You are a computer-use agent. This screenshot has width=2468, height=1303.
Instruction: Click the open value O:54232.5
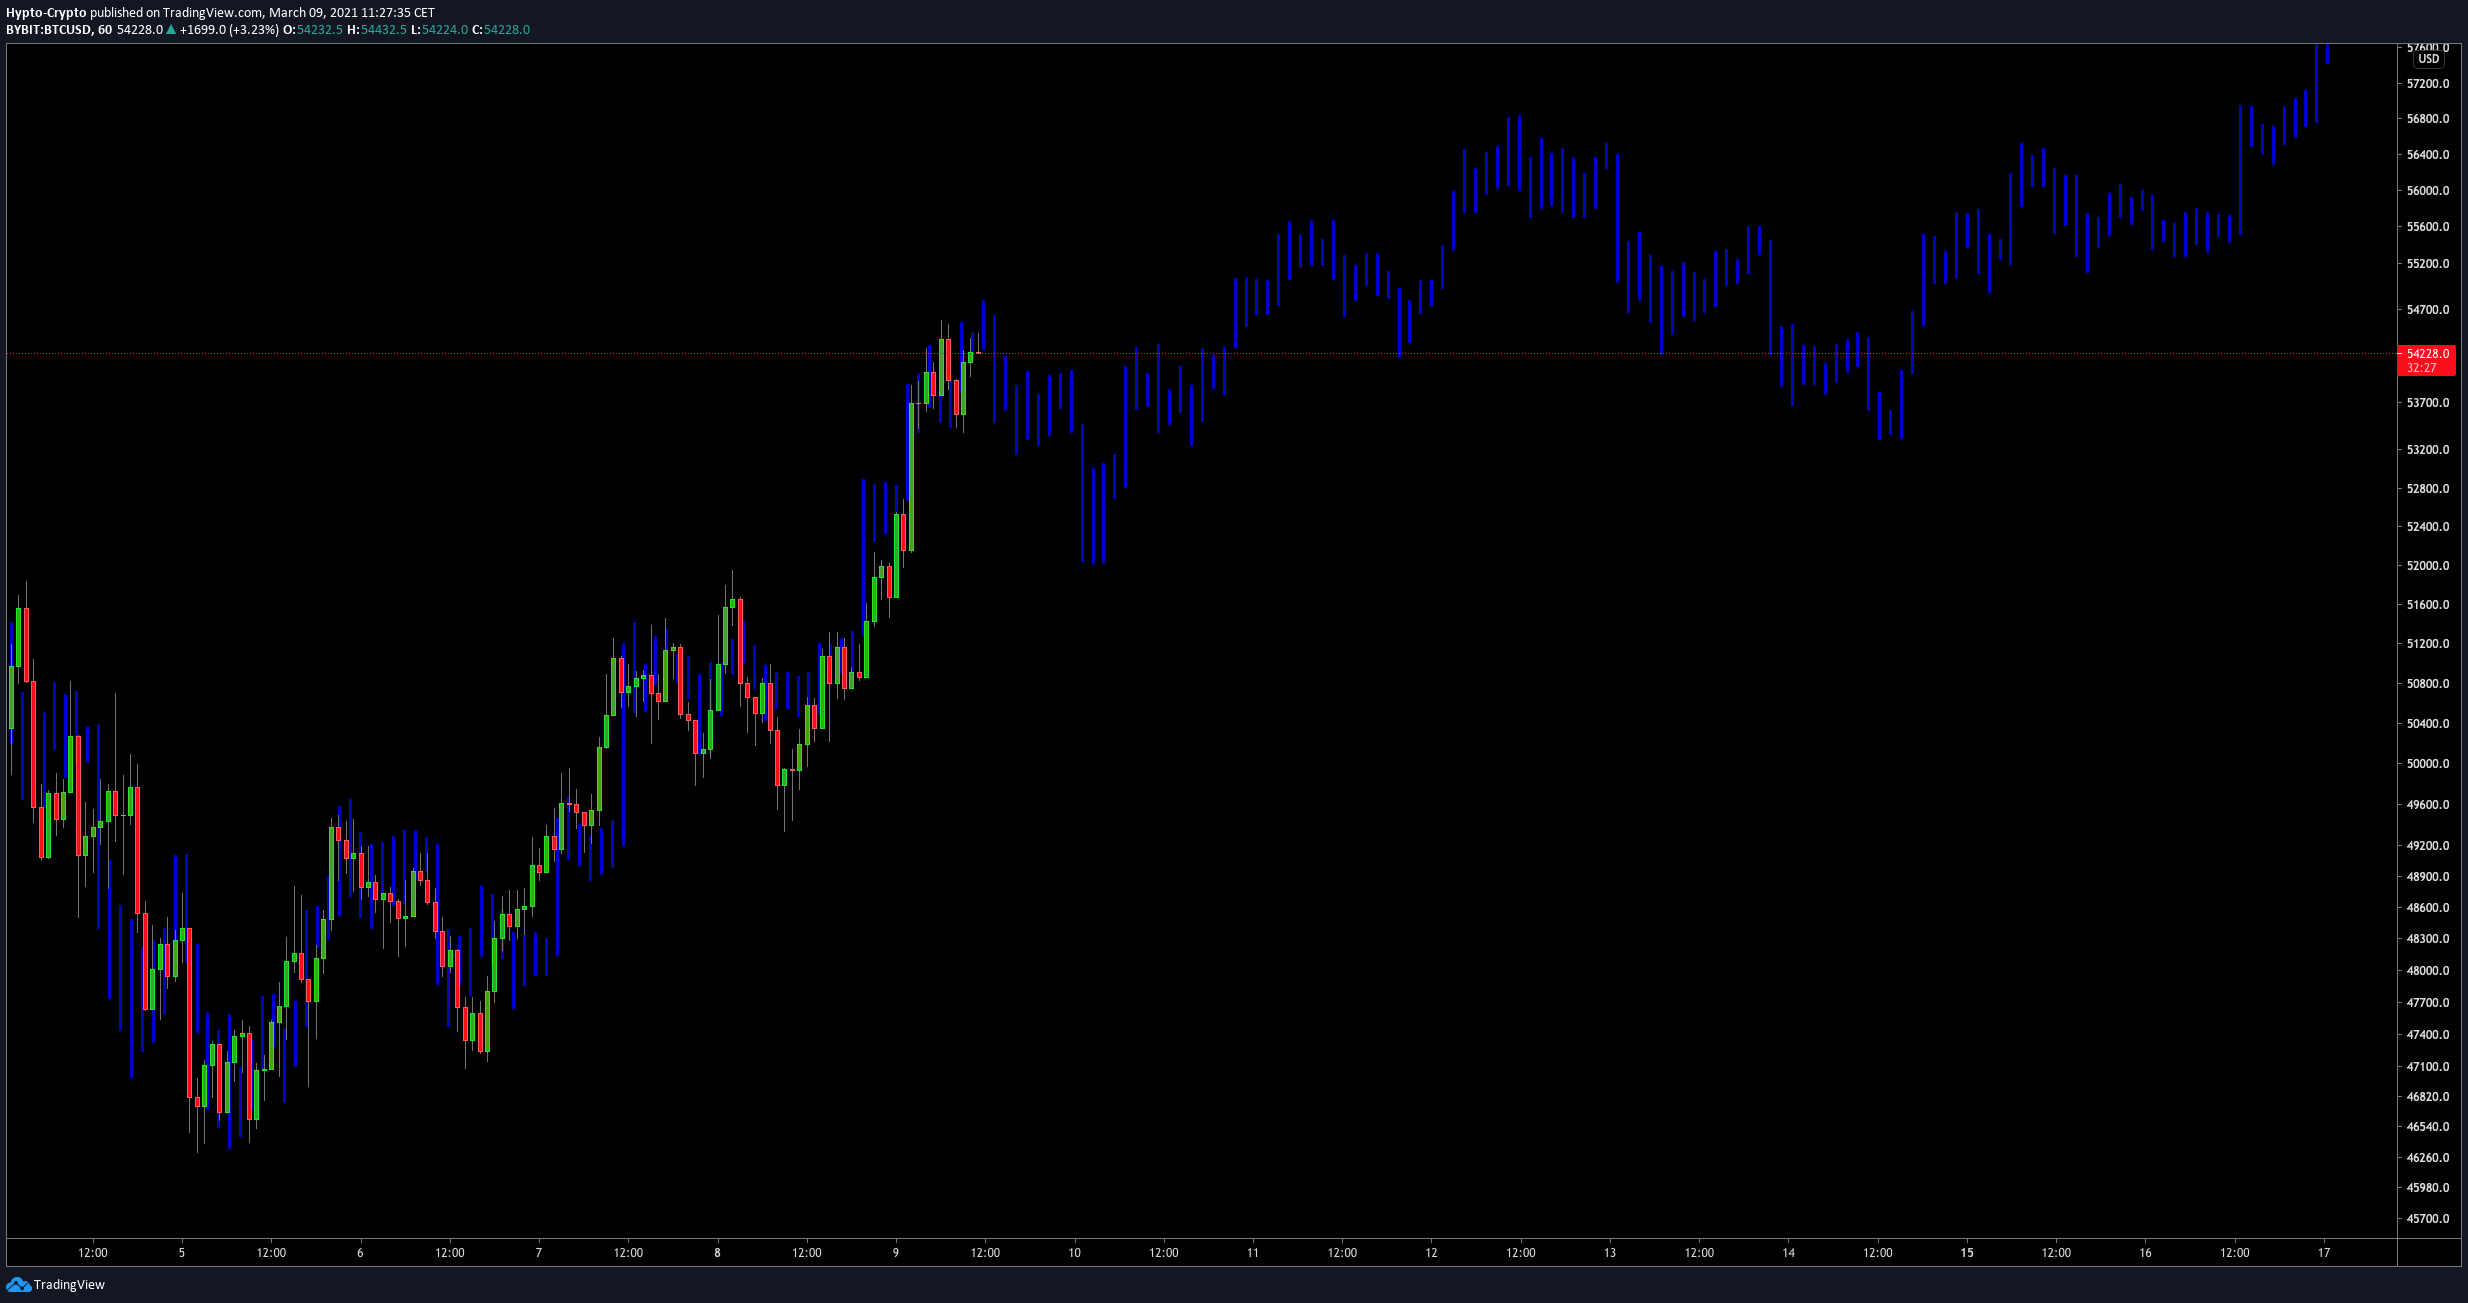313,30
